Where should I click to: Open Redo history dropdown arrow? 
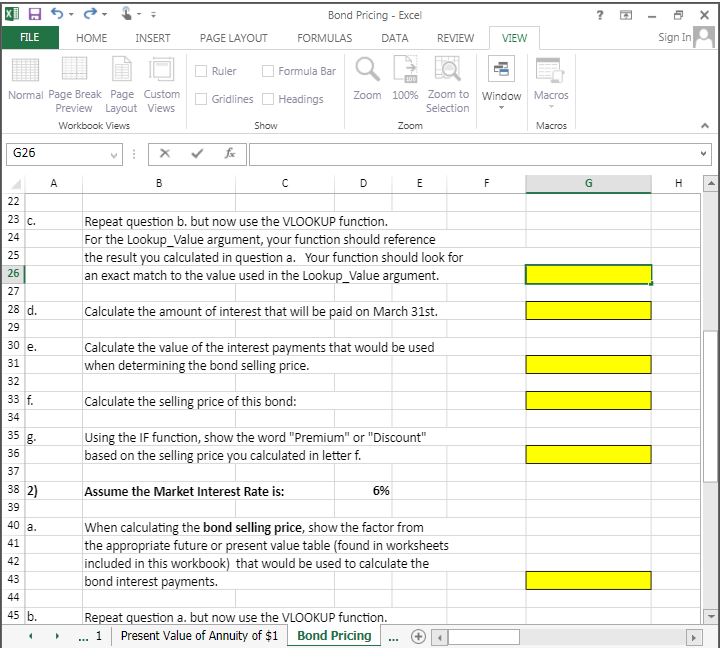105,15
